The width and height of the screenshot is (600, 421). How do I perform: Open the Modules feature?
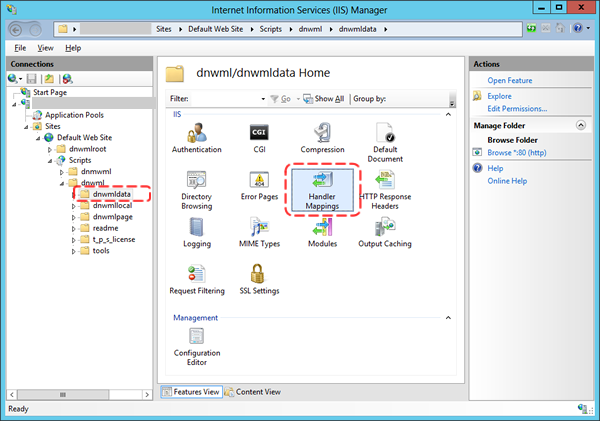322,233
